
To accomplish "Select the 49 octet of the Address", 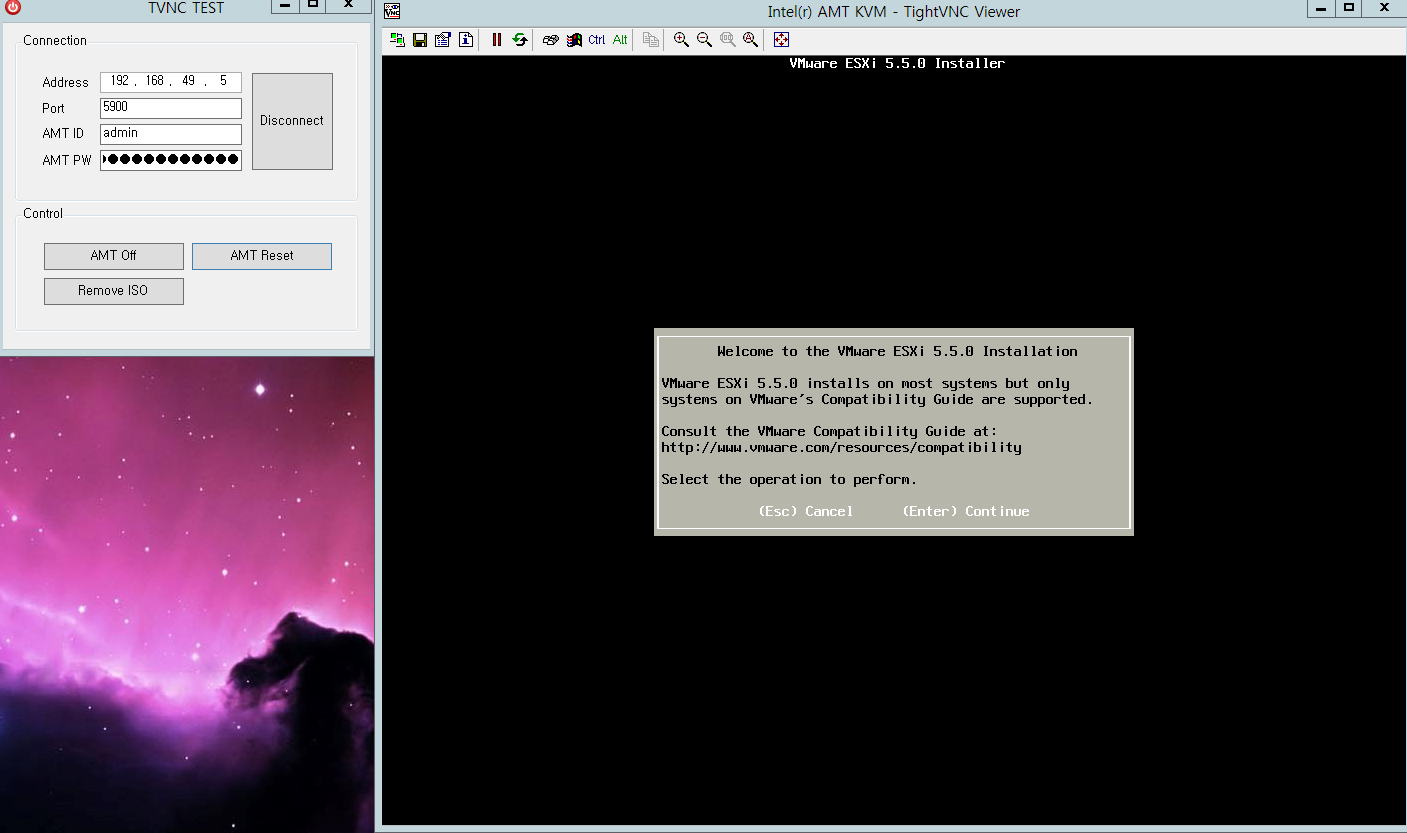I will click(x=189, y=82).
